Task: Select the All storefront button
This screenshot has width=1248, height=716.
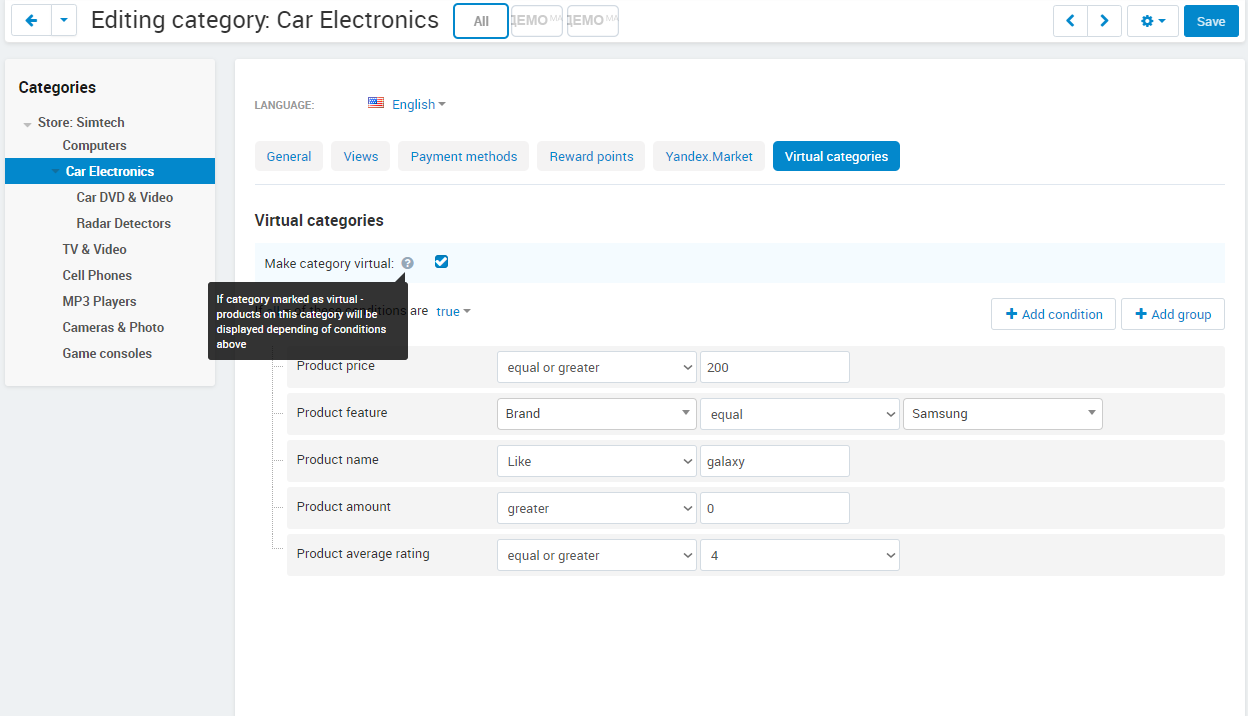Action: pyautogui.click(x=481, y=21)
